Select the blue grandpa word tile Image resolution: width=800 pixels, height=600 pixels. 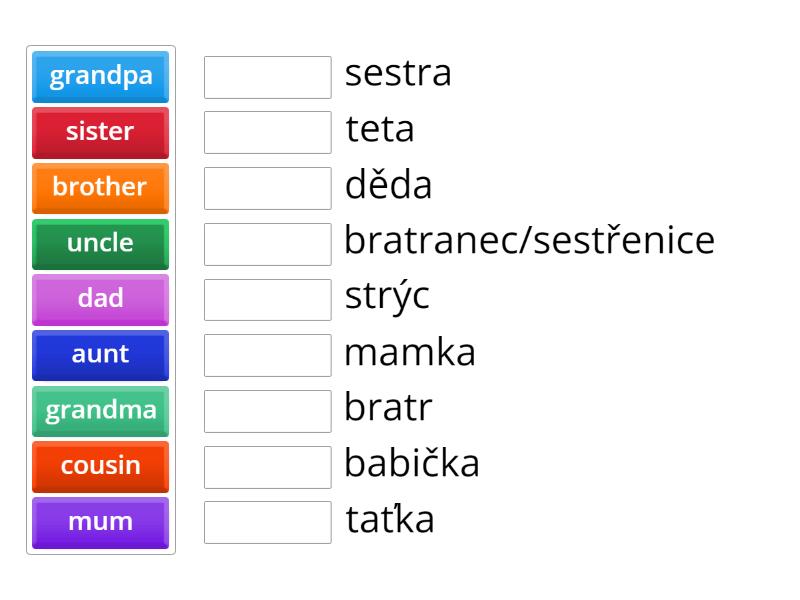pos(101,77)
